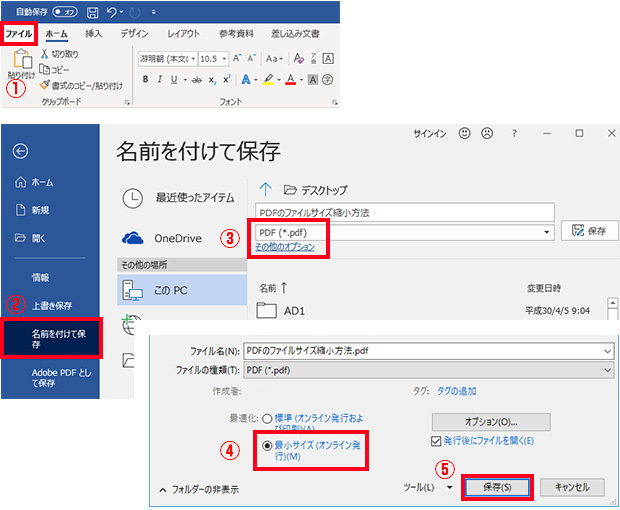
Task: Click the save disk icon in title bar
Action: (x=92, y=12)
